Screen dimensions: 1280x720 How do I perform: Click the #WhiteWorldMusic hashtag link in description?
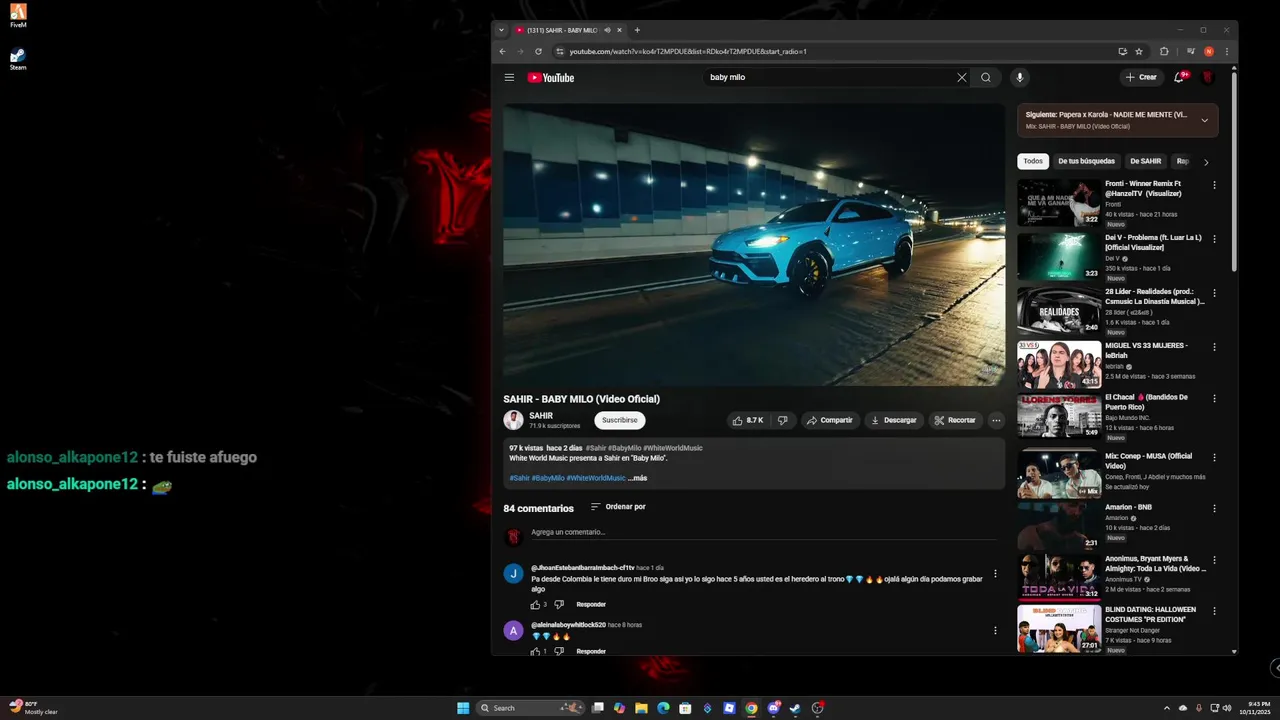click(x=596, y=478)
